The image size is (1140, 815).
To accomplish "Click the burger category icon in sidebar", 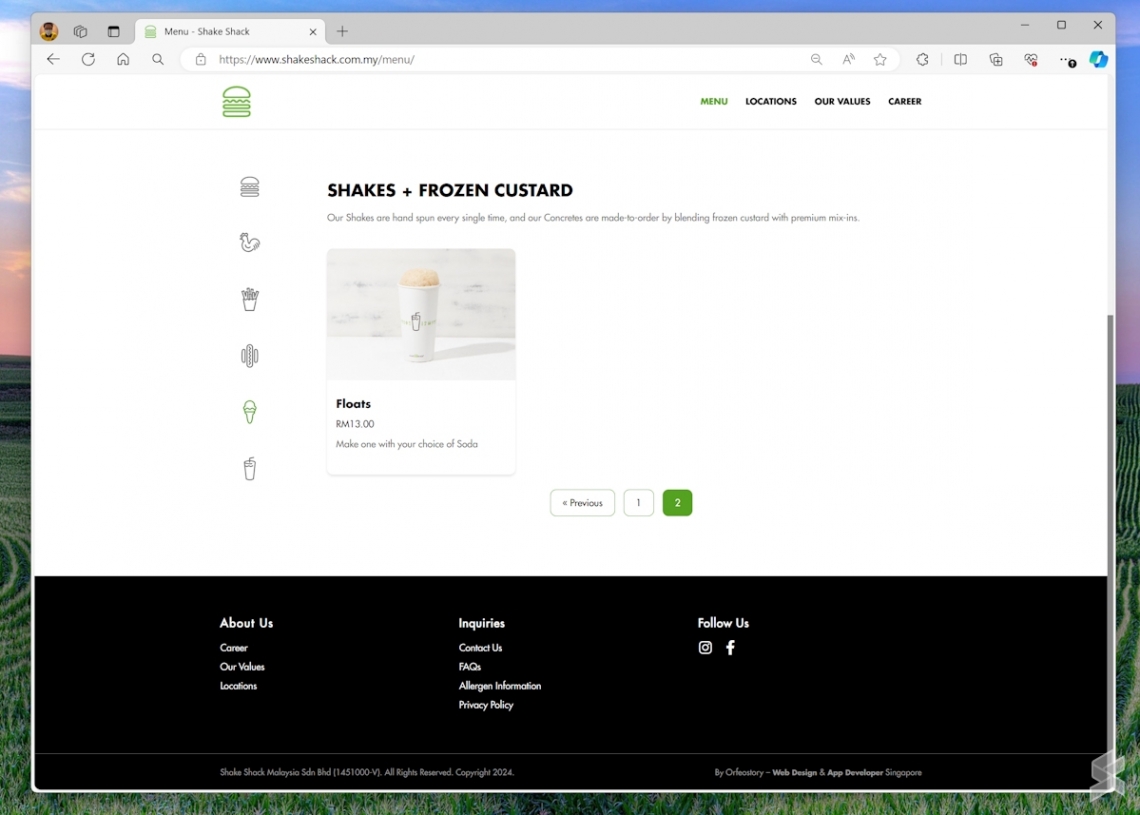I will pyautogui.click(x=250, y=187).
